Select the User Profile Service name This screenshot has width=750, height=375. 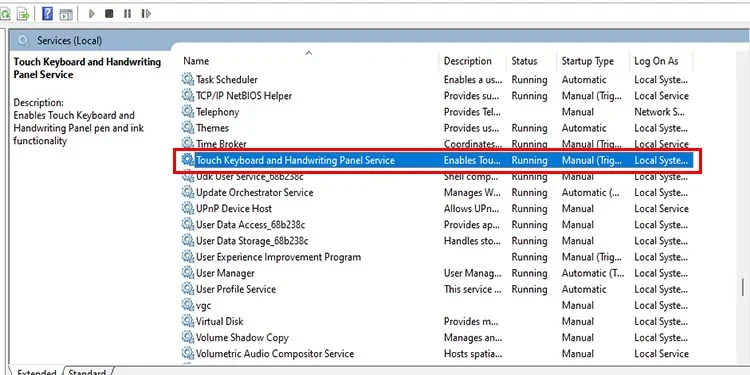pos(236,289)
